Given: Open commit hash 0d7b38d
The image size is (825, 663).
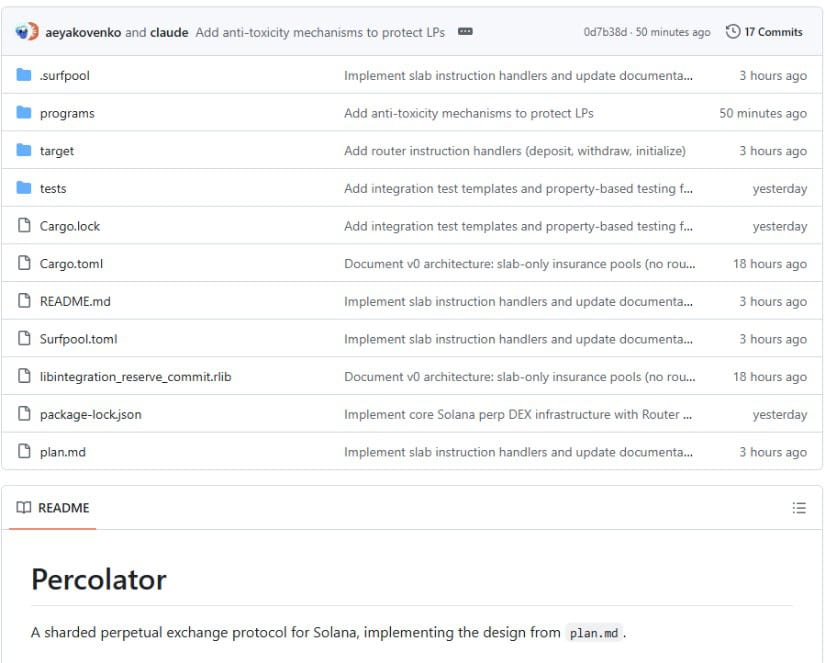Looking at the screenshot, I should tap(606, 32).
